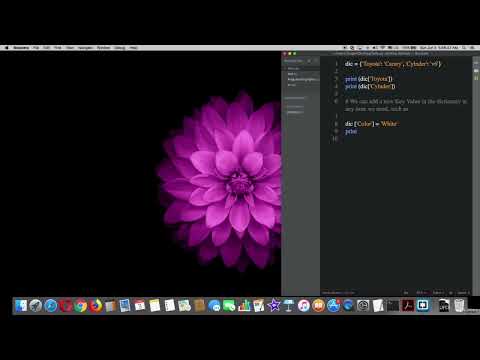Click line 'print (dic['Toyota'])'
Screen dimensions: 480x360
point(369,79)
